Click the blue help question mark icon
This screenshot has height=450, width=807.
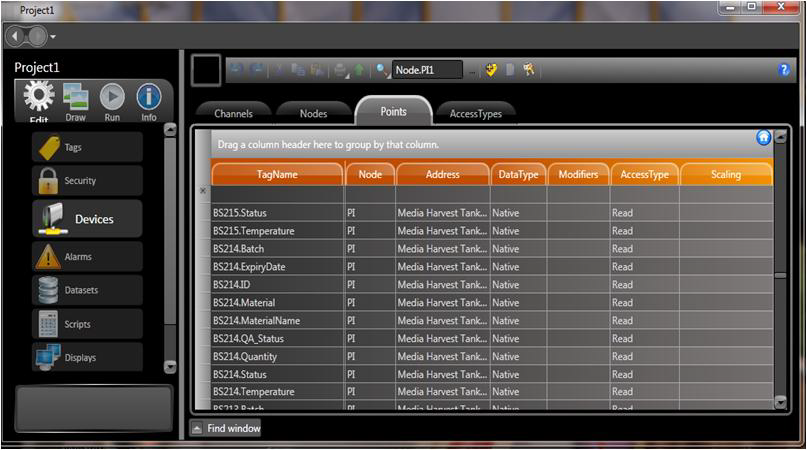tap(784, 70)
